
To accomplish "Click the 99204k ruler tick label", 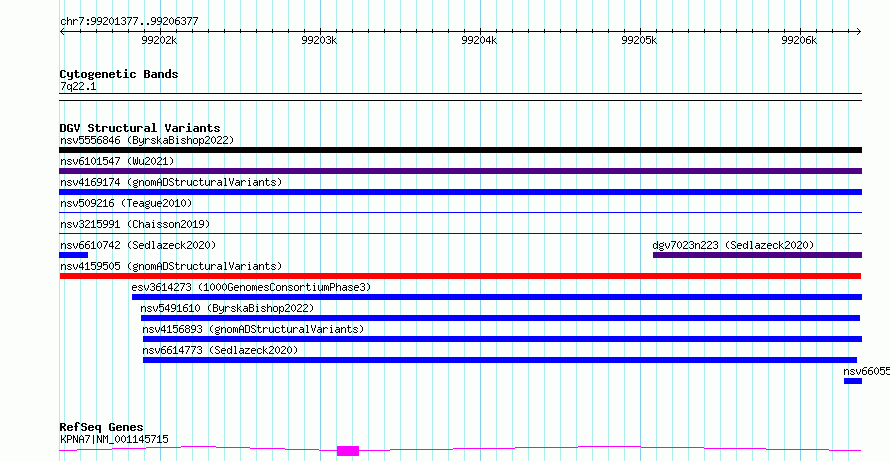I will click(x=480, y=40).
